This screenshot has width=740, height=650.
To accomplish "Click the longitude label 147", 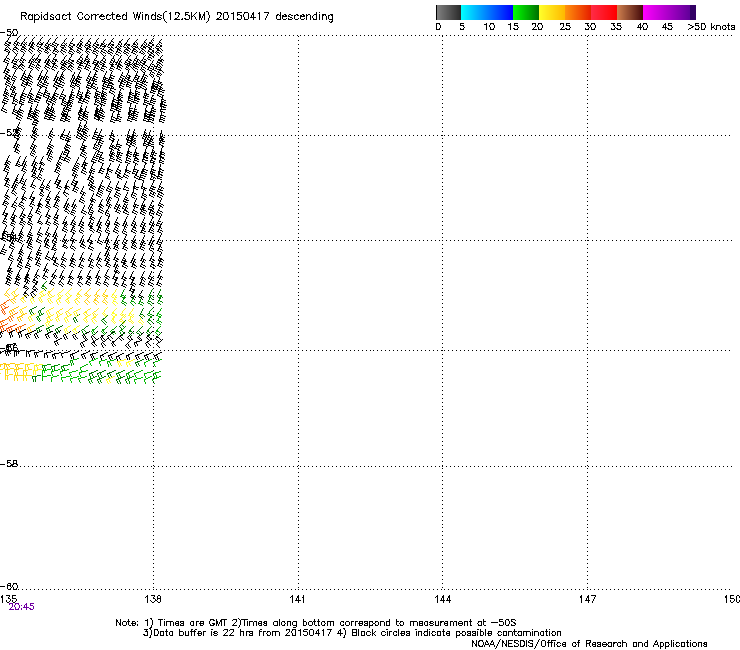I will 587,599.
